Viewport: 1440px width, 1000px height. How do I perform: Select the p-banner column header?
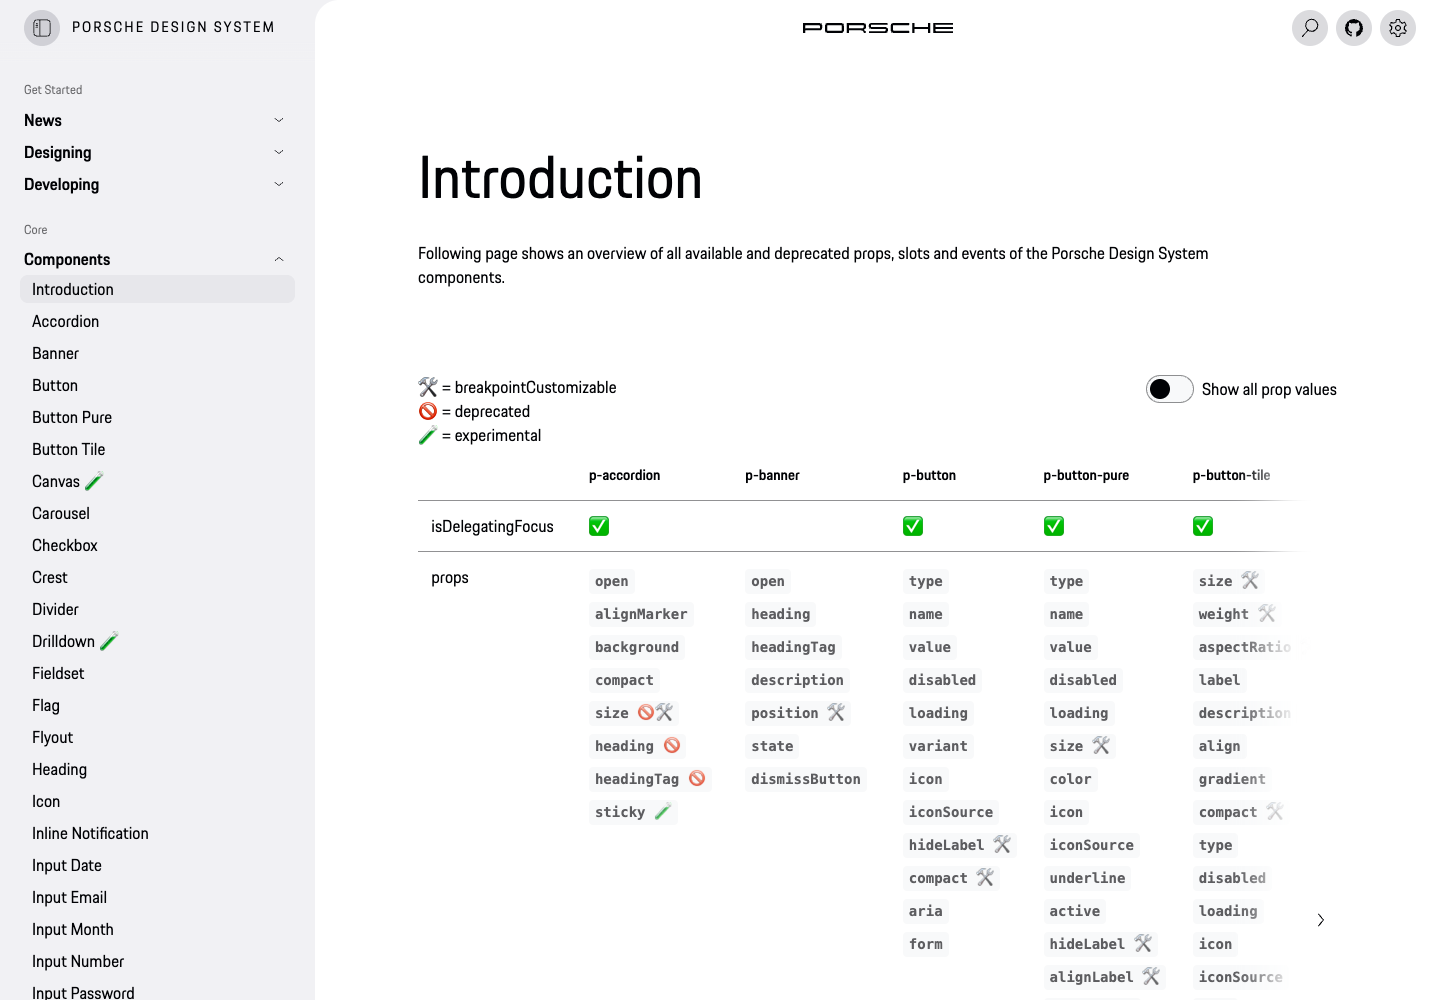[772, 475]
